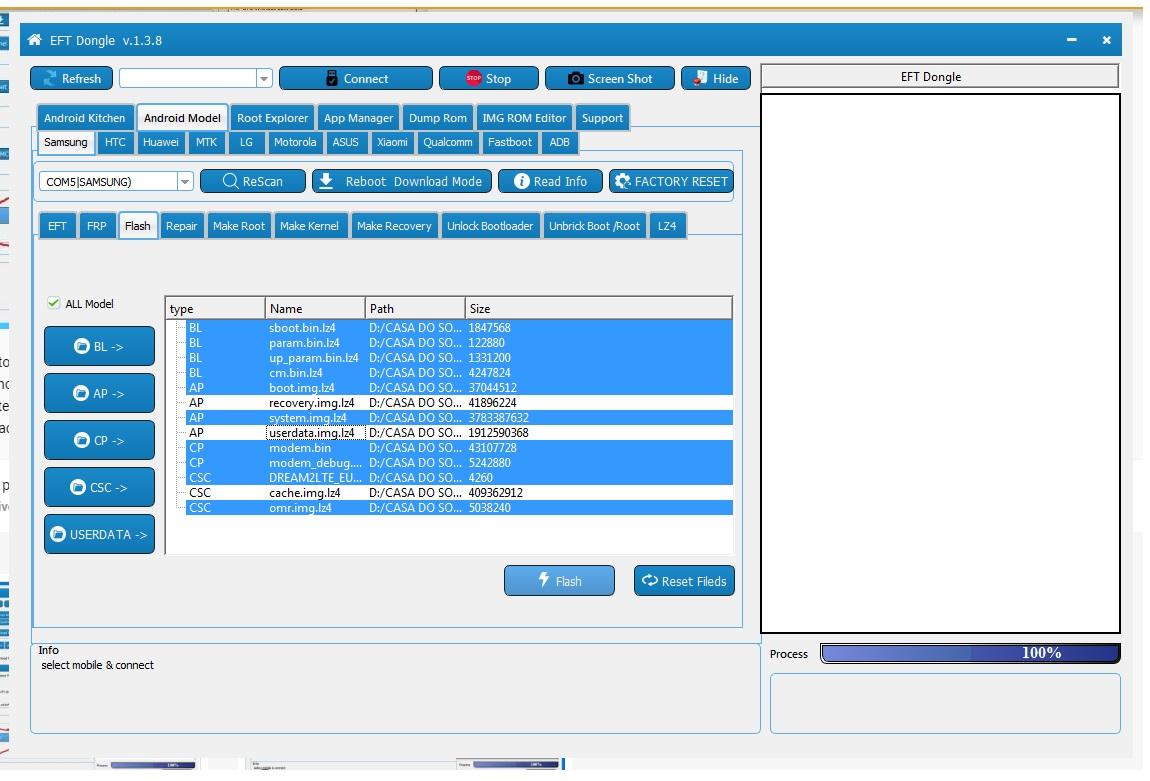The width and height of the screenshot is (1150, 781).
Task: Switch to the Qualcomm tab
Action: click(x=447, y=142)
